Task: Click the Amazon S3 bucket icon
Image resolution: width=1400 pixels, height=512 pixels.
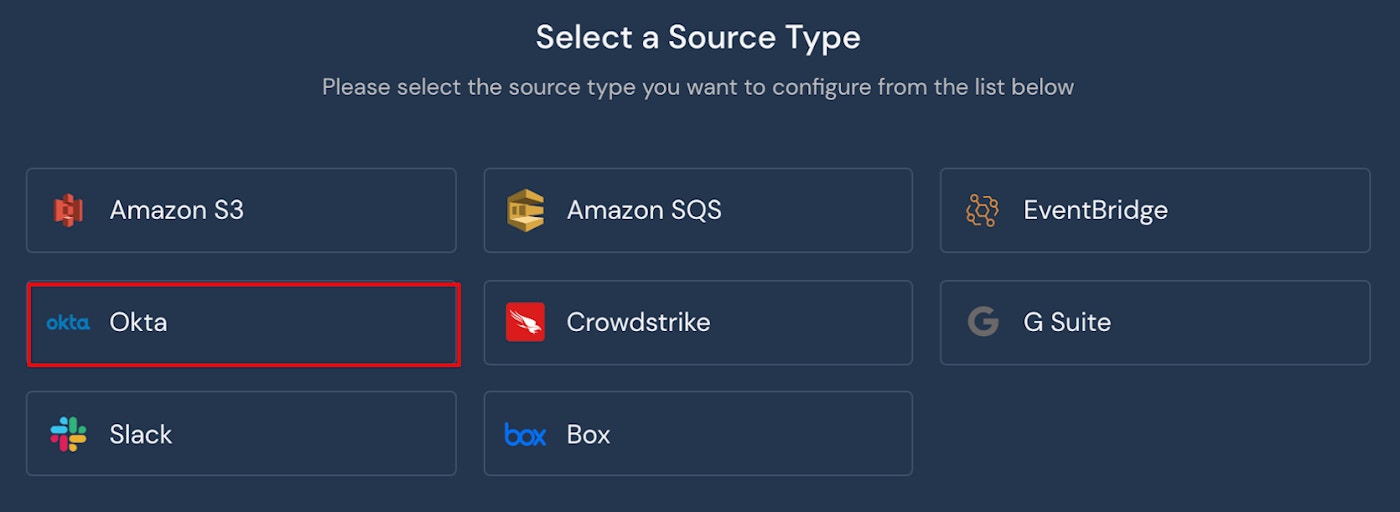Action: click(68, 210)
